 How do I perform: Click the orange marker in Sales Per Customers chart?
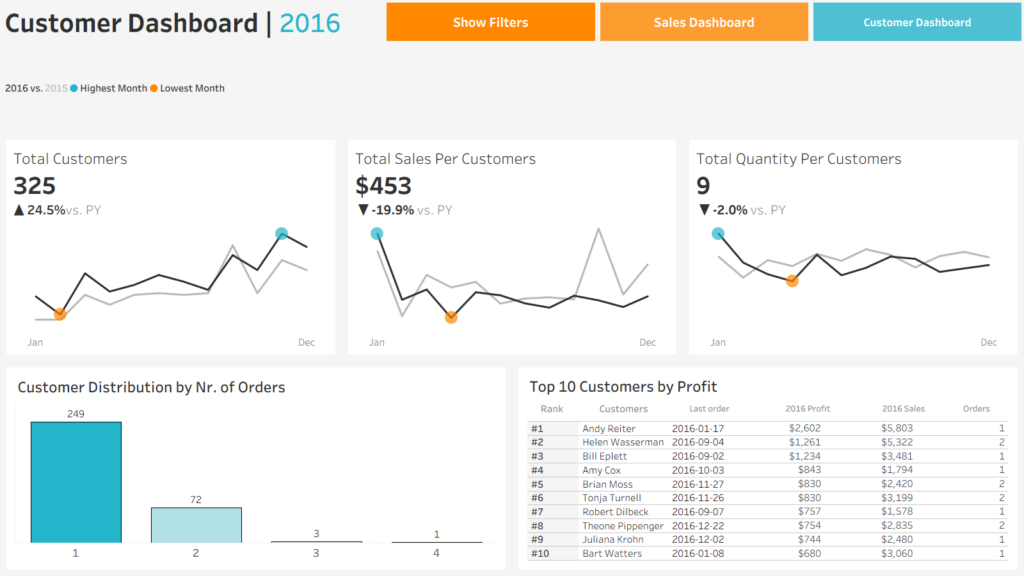[451, 317]
